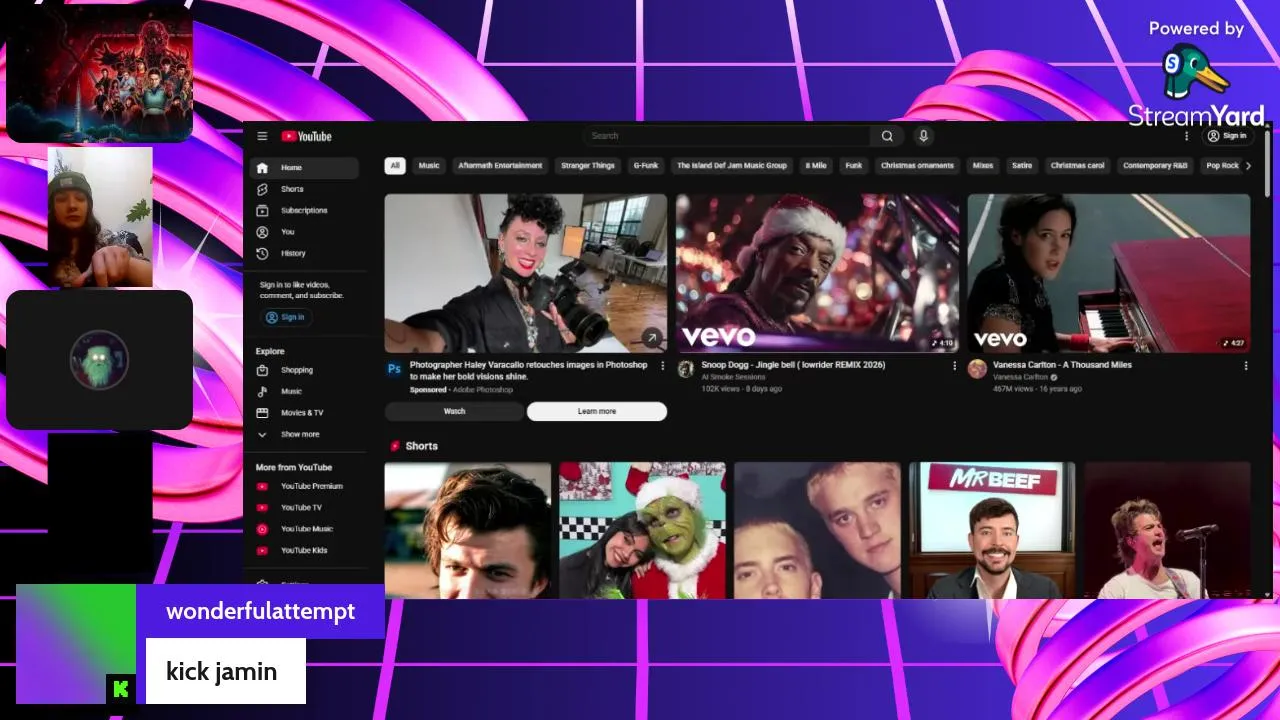The width and height of the screenshot is (1280, 720).
Task: Open the settings three-dot menu beside Sign in
Action: (x=1187, y=136)
